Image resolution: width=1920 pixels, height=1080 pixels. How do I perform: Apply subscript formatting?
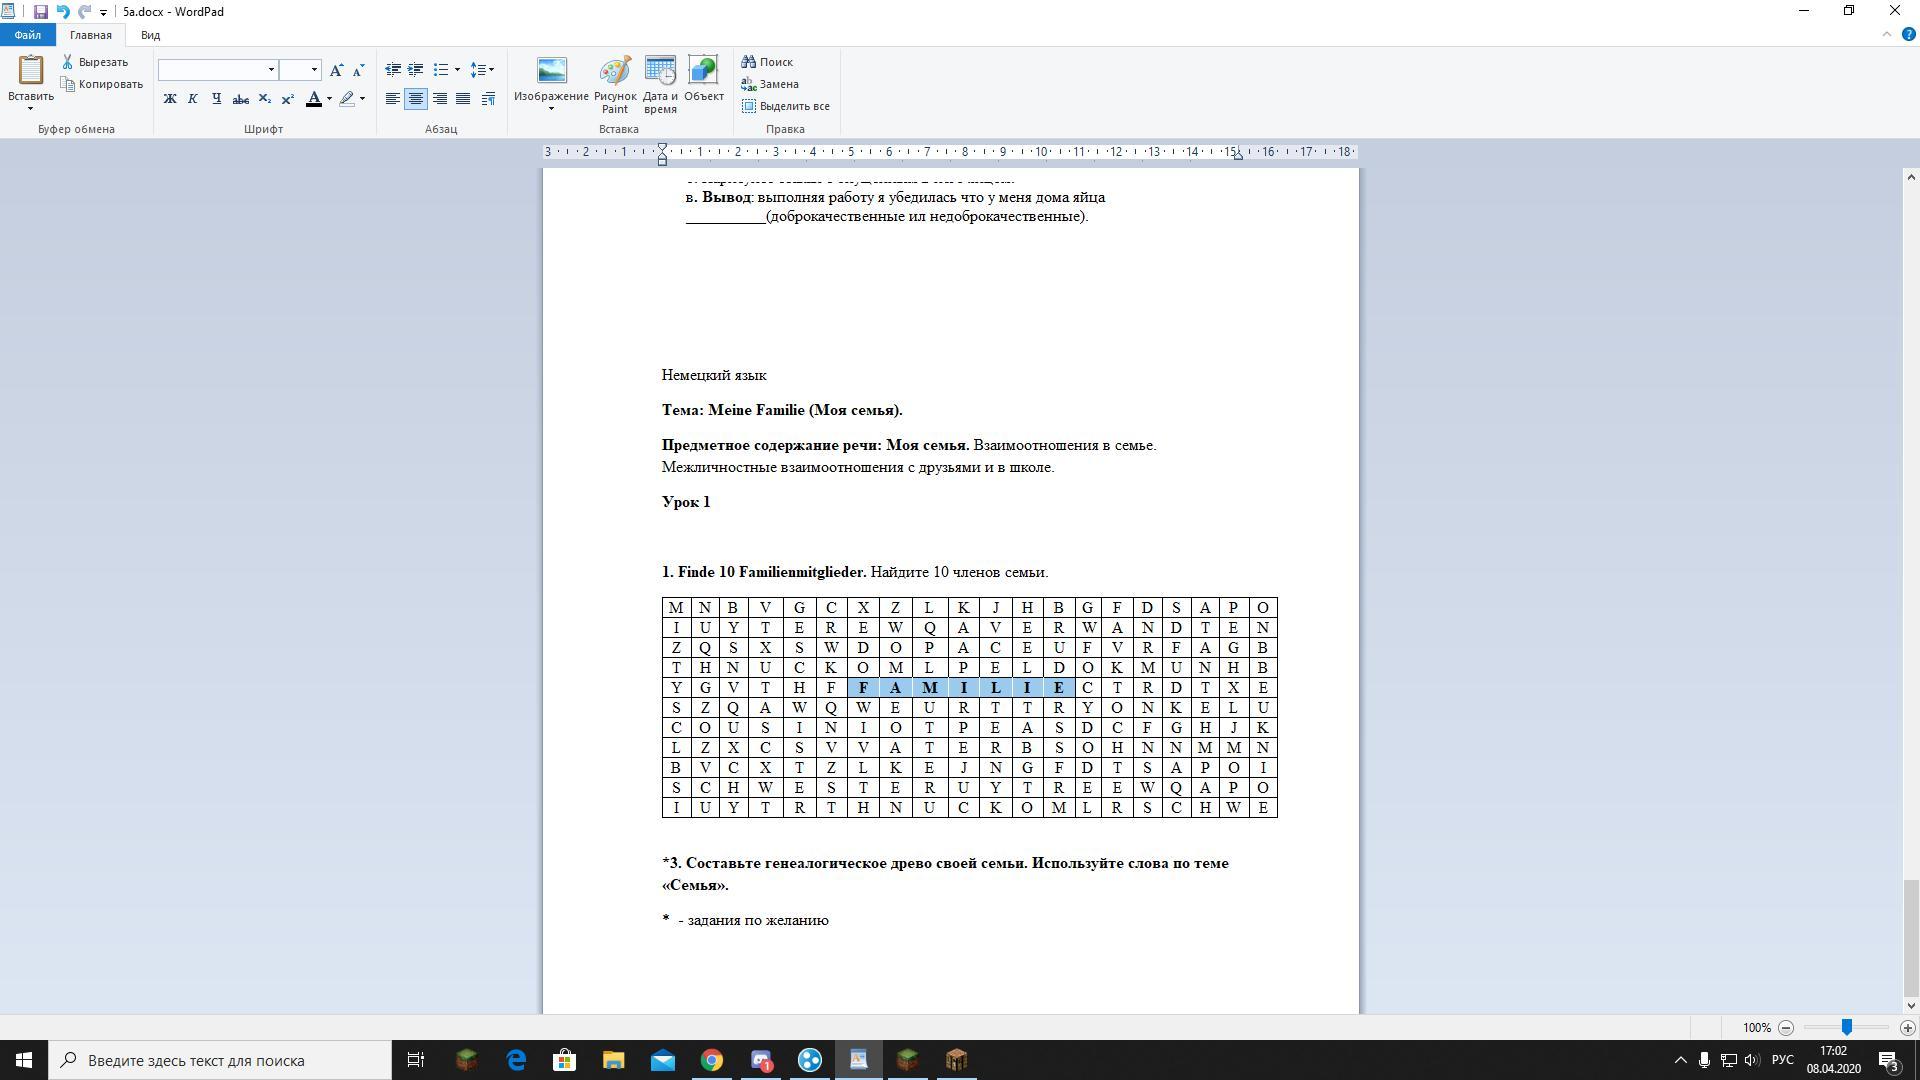pyautogui.click(x=264, y=99)
